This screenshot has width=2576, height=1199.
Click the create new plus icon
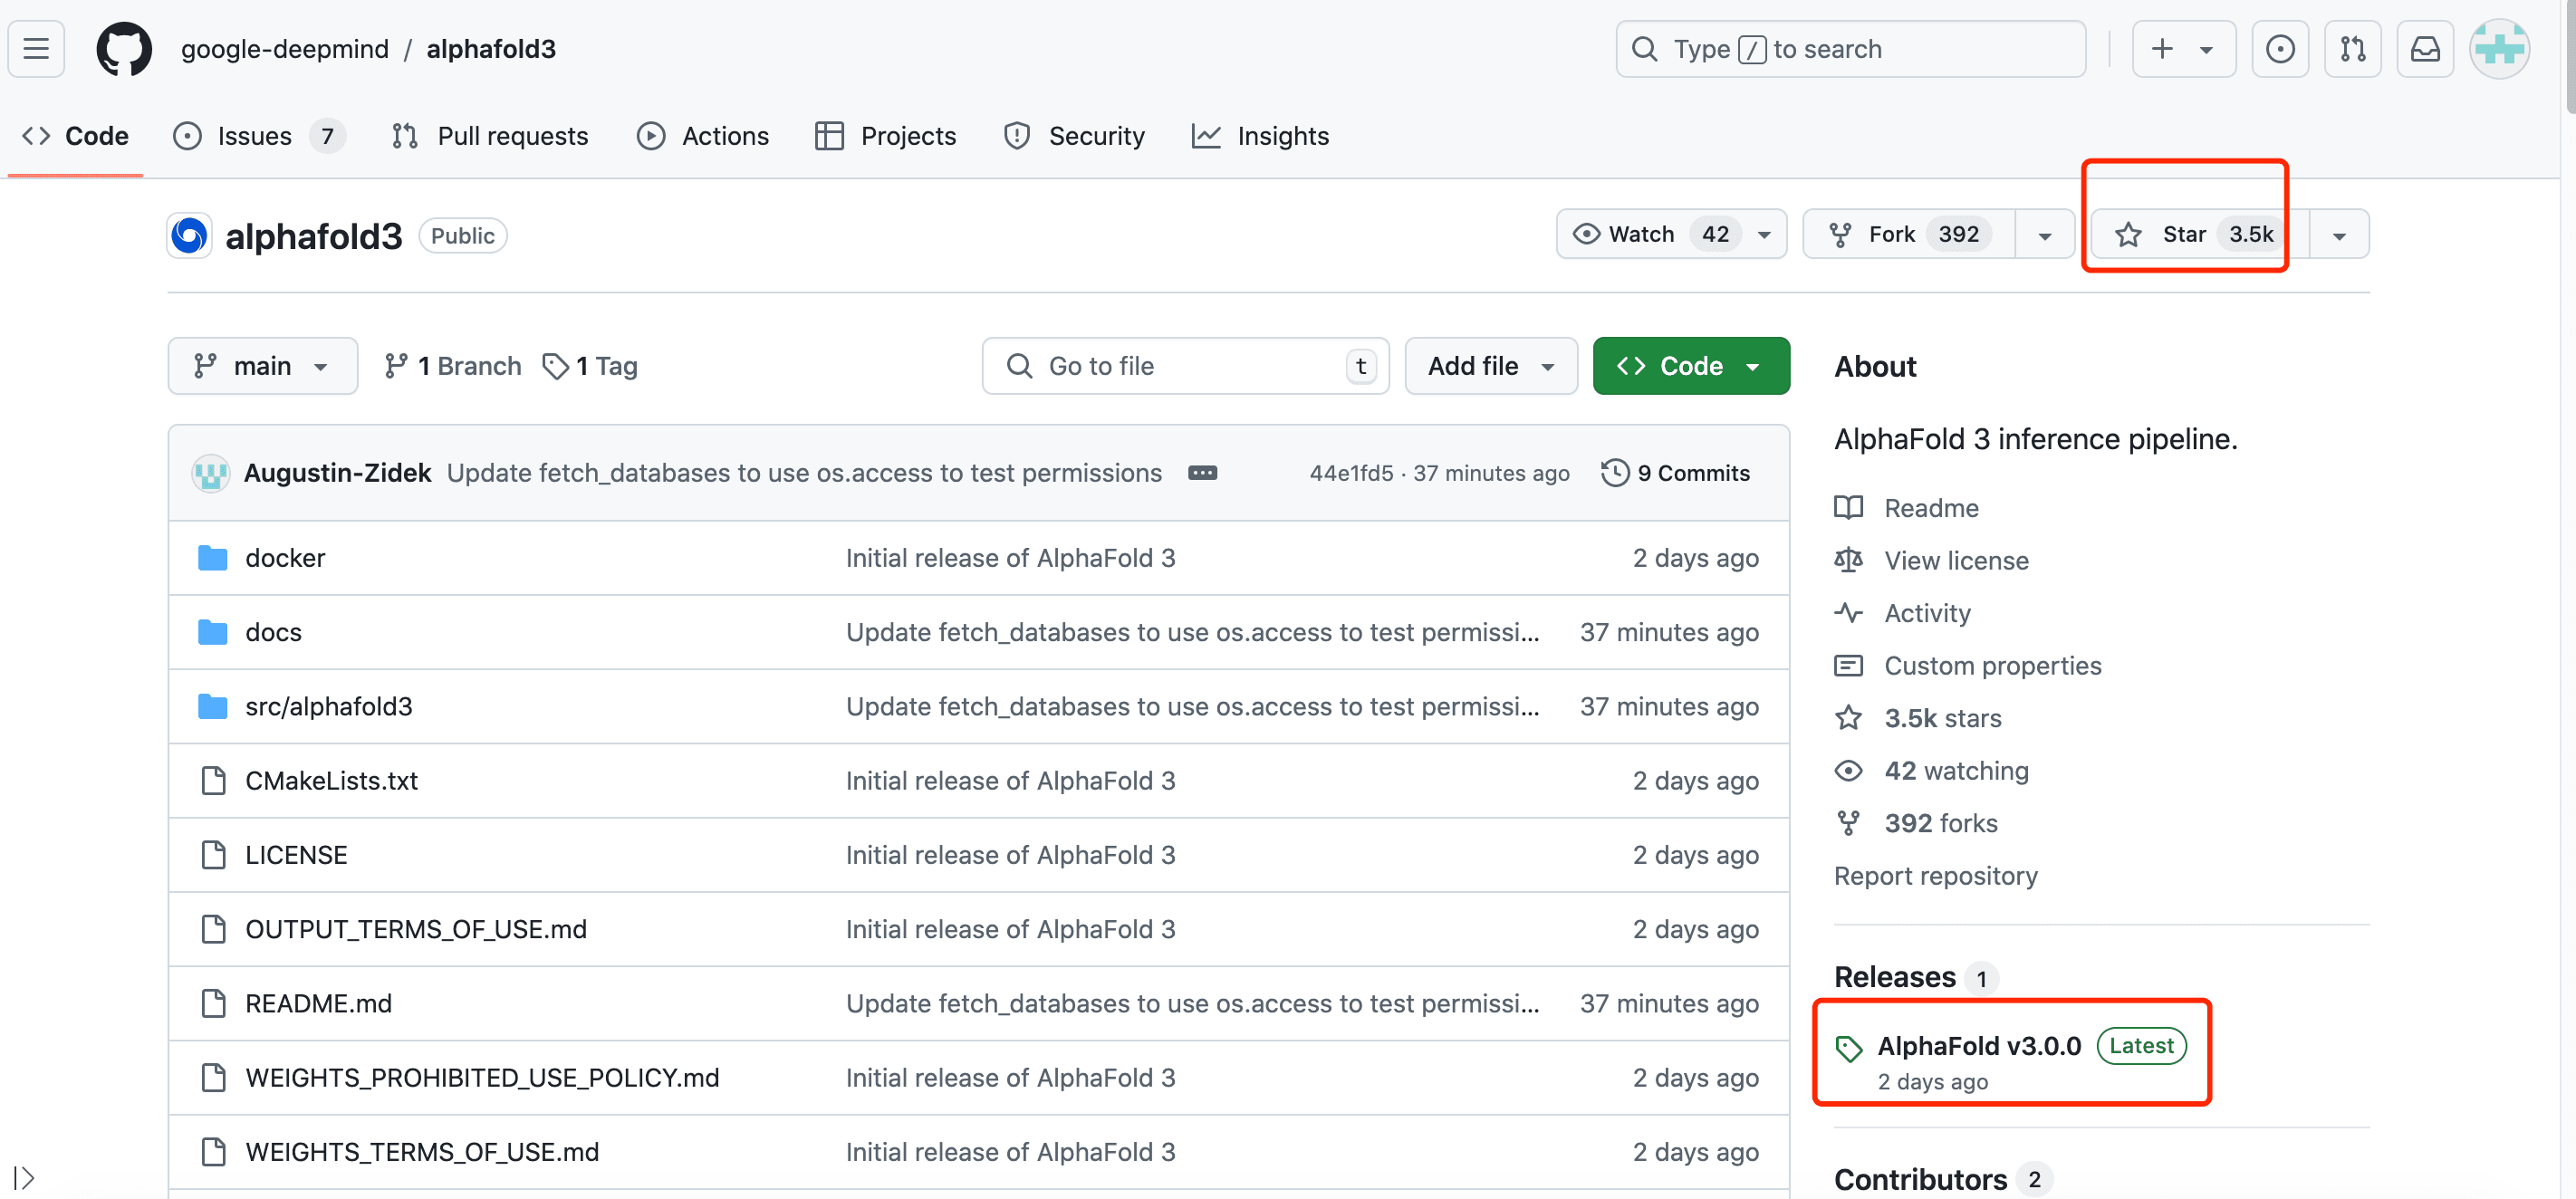[2162, 49]
